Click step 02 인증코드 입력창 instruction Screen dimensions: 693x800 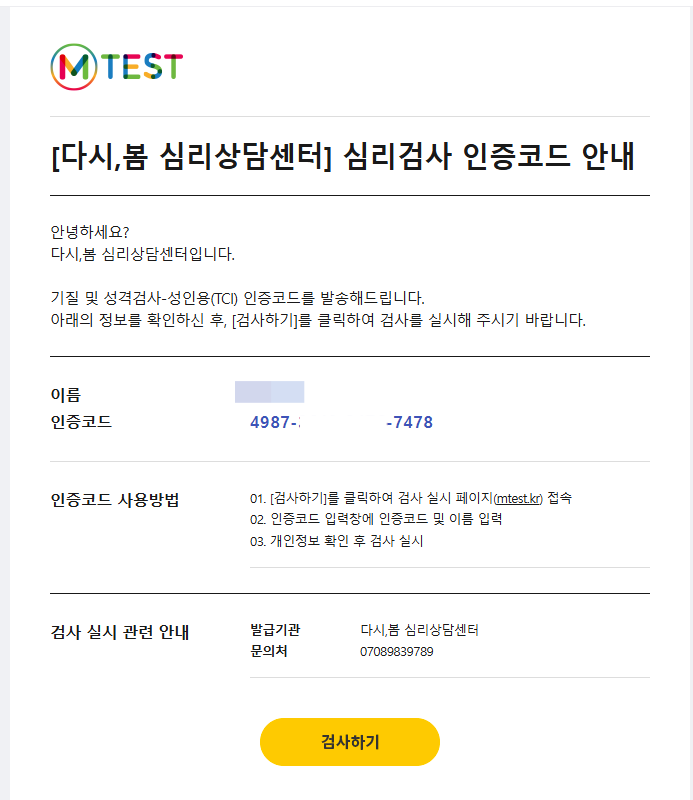point(375,519)
